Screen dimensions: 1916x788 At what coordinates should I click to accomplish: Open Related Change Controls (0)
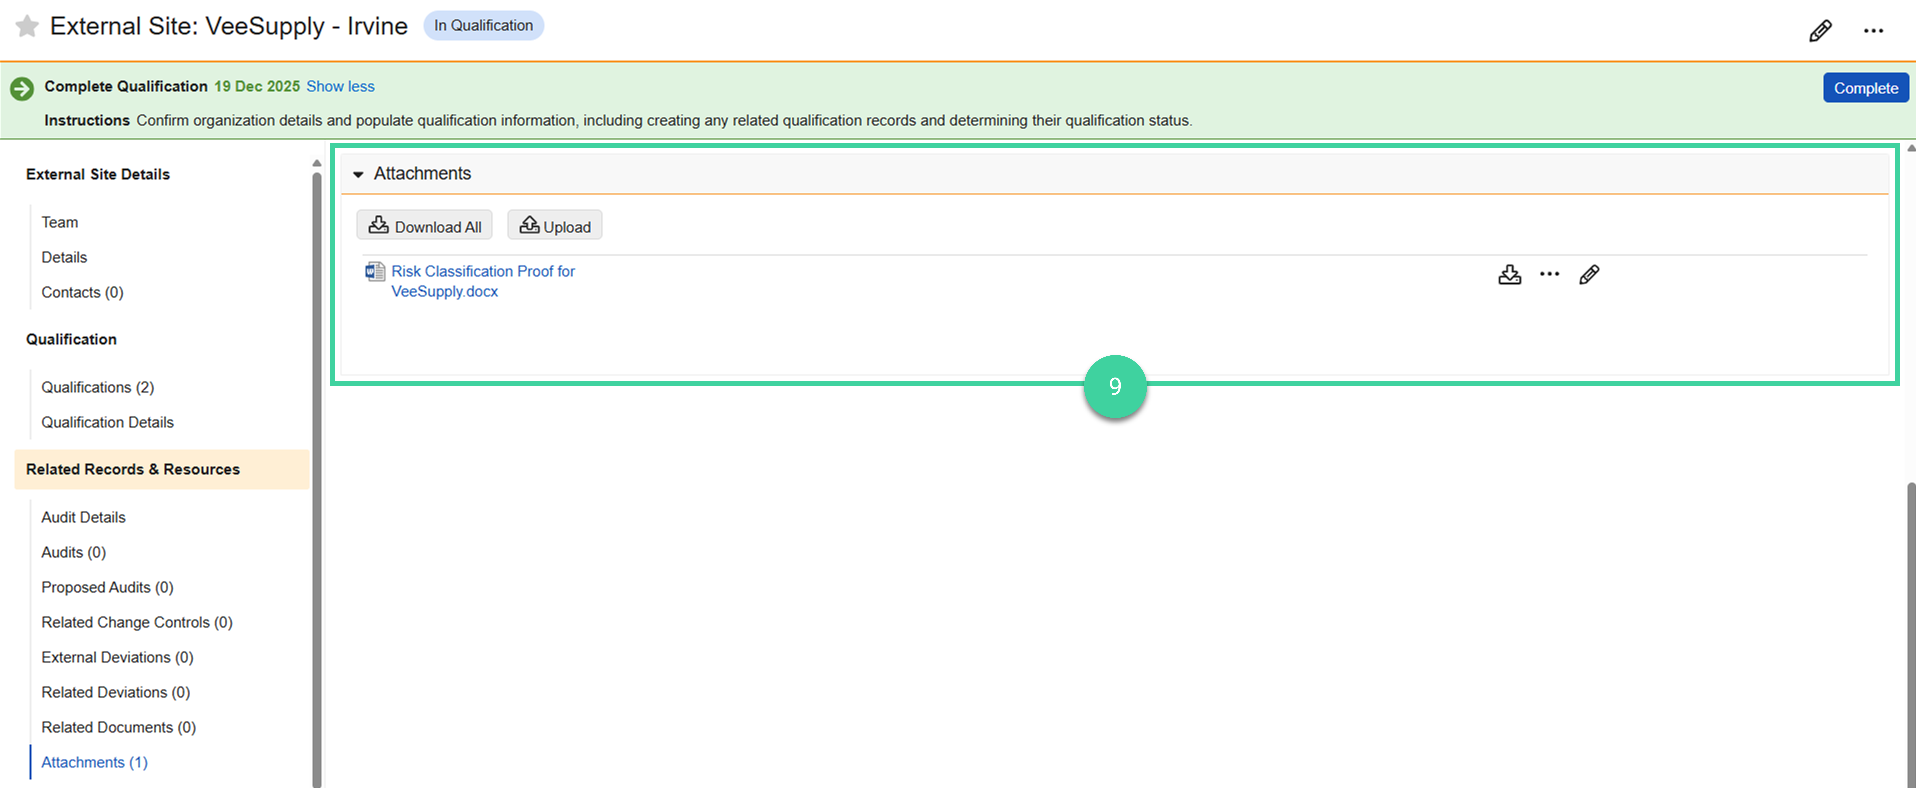tap(137, 622)
